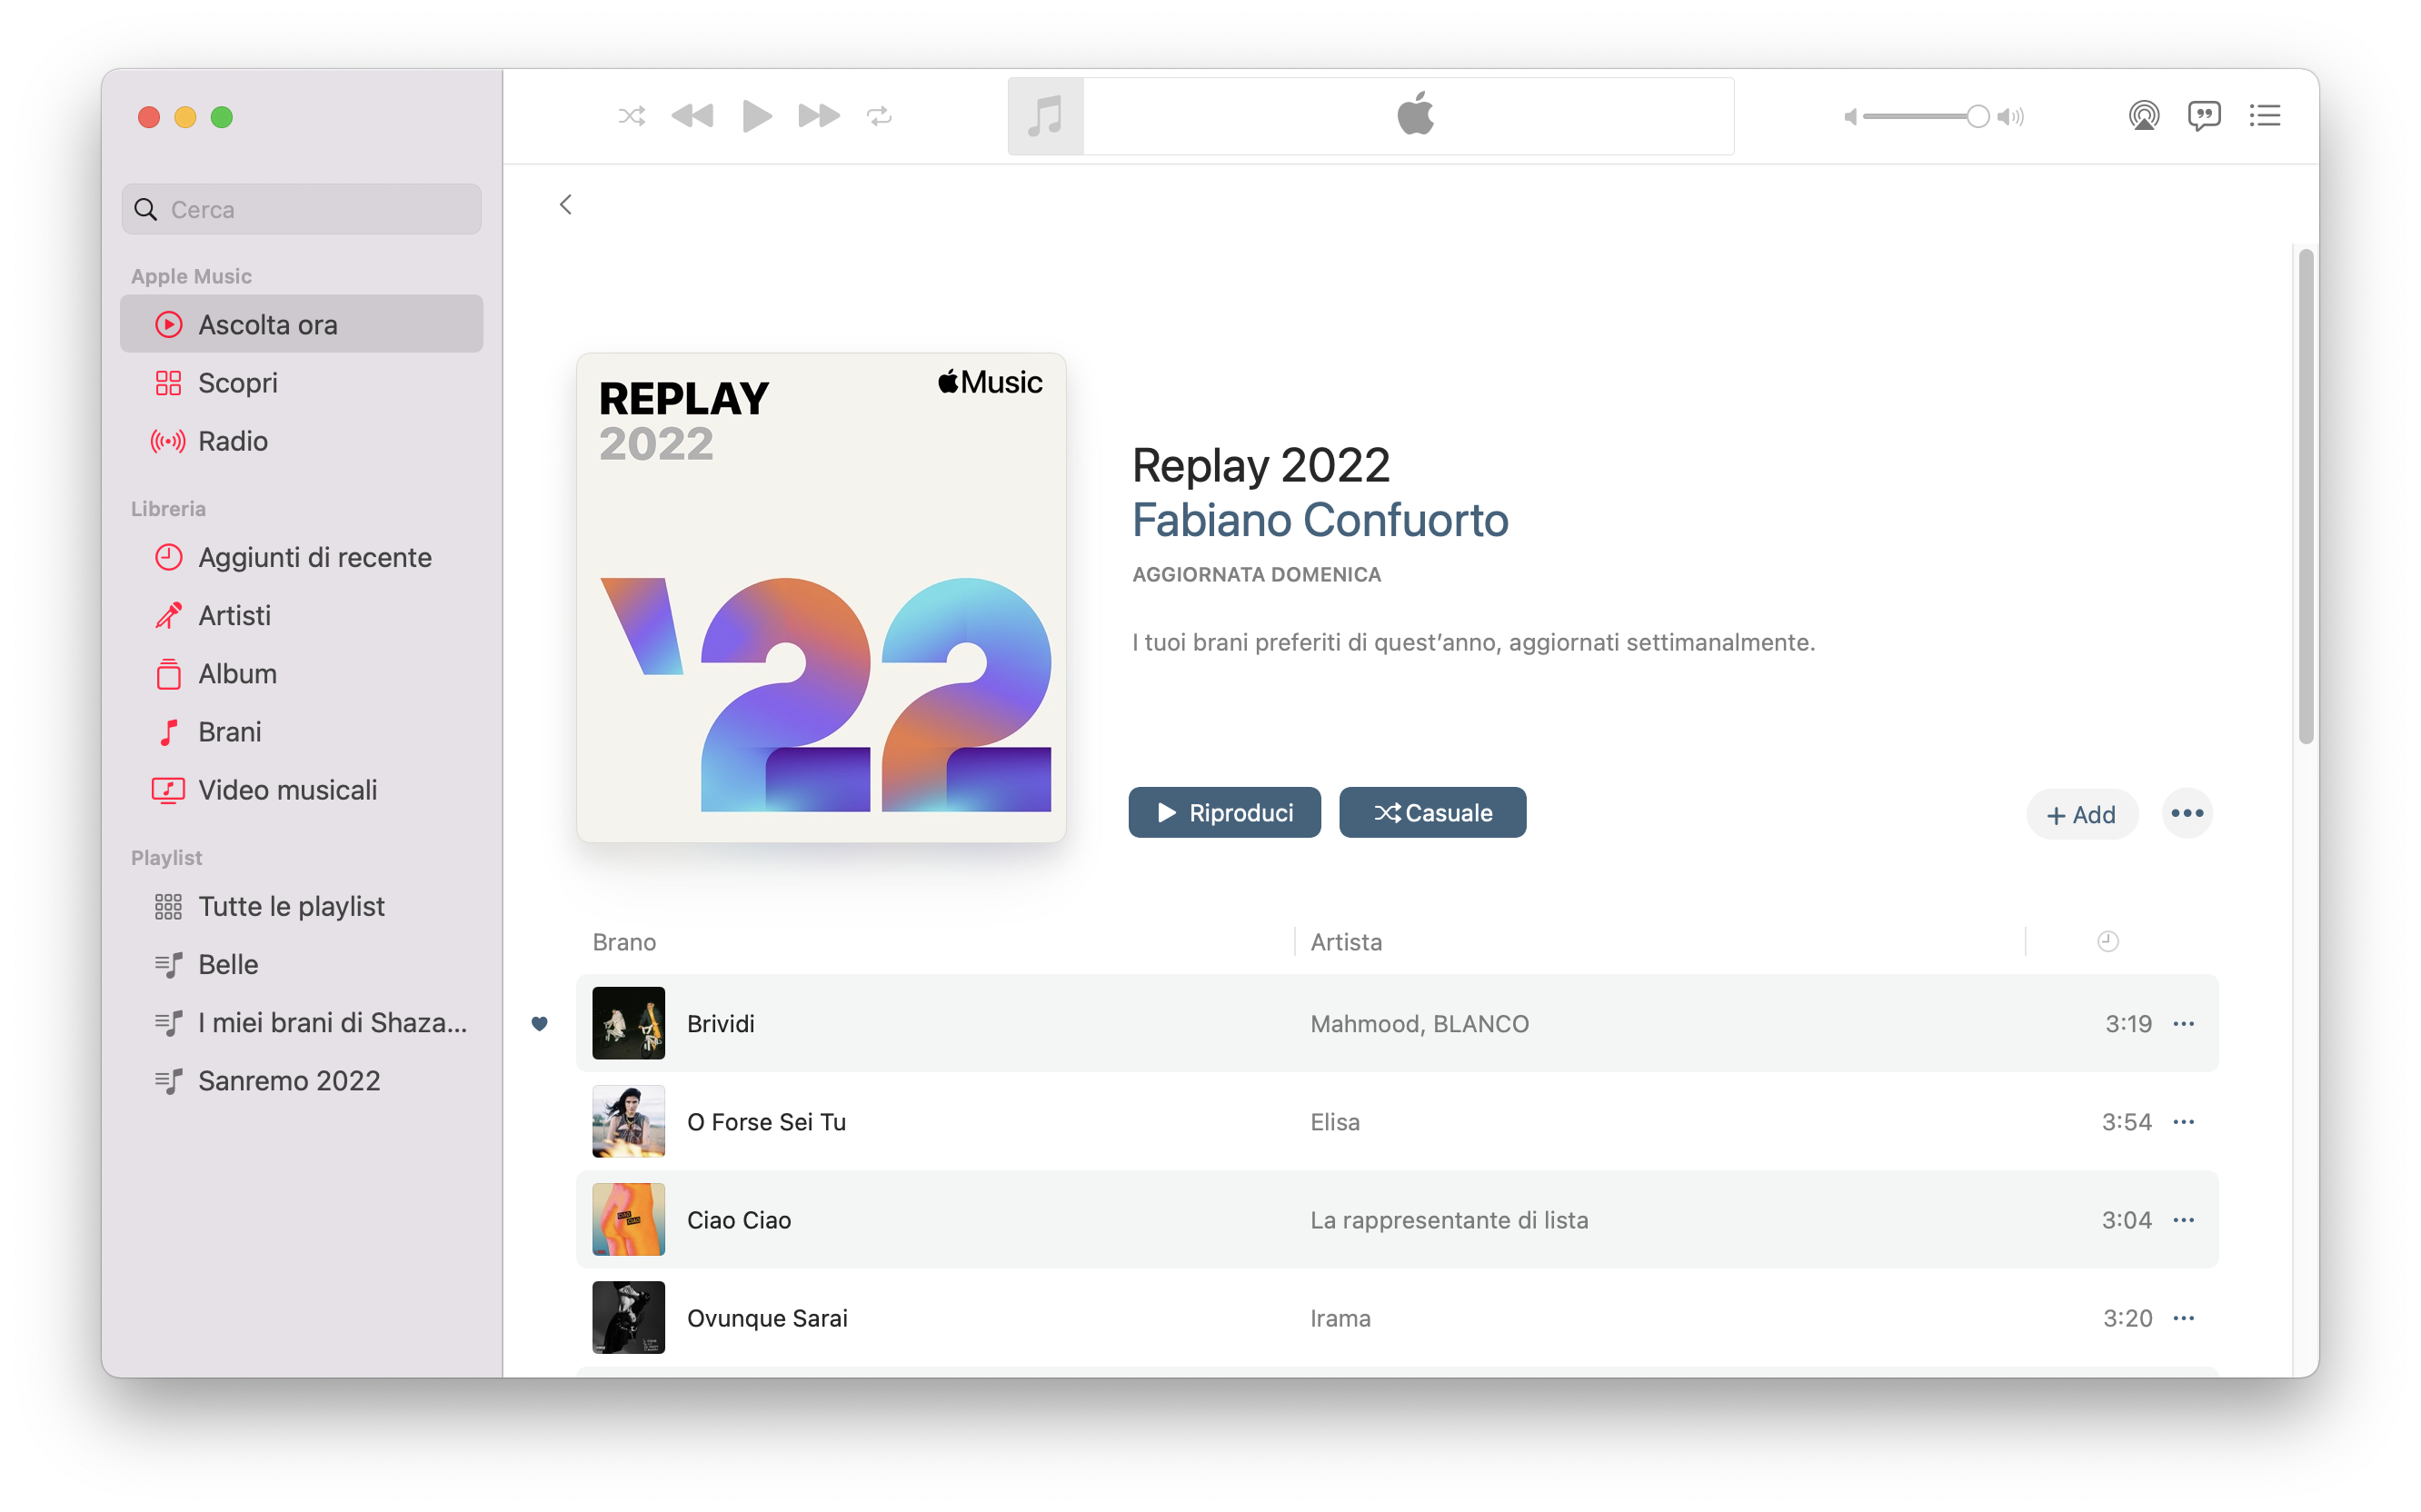
Task: Open Radio section
Action: 302,441
